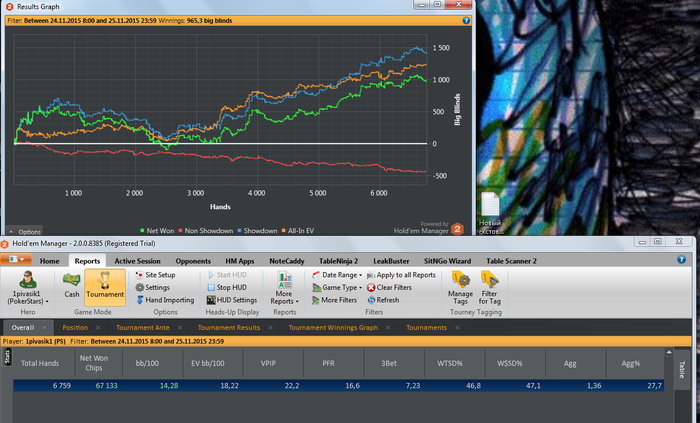Click the 14,28 bb/100 value

click(x=169, y=386)
